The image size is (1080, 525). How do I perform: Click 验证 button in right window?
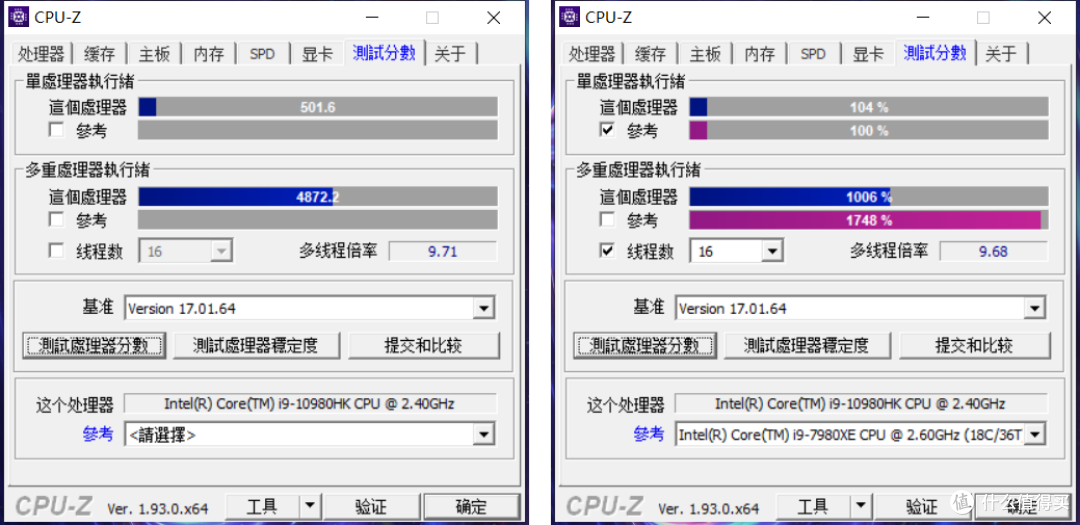922,507
